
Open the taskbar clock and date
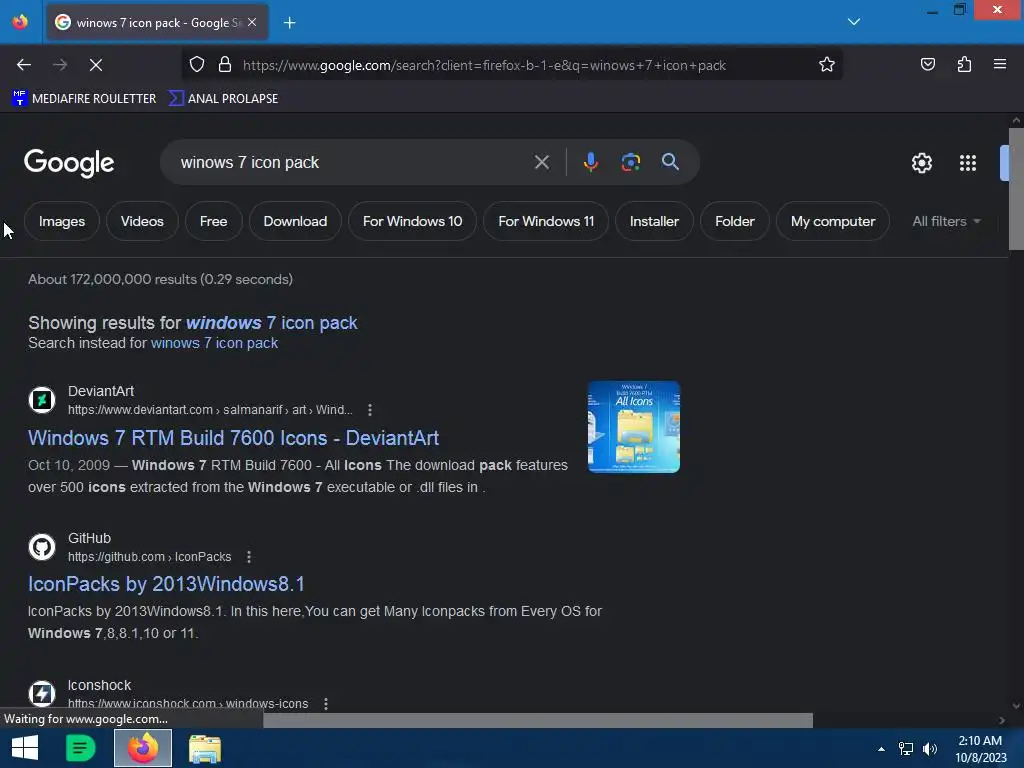[980, 749]
